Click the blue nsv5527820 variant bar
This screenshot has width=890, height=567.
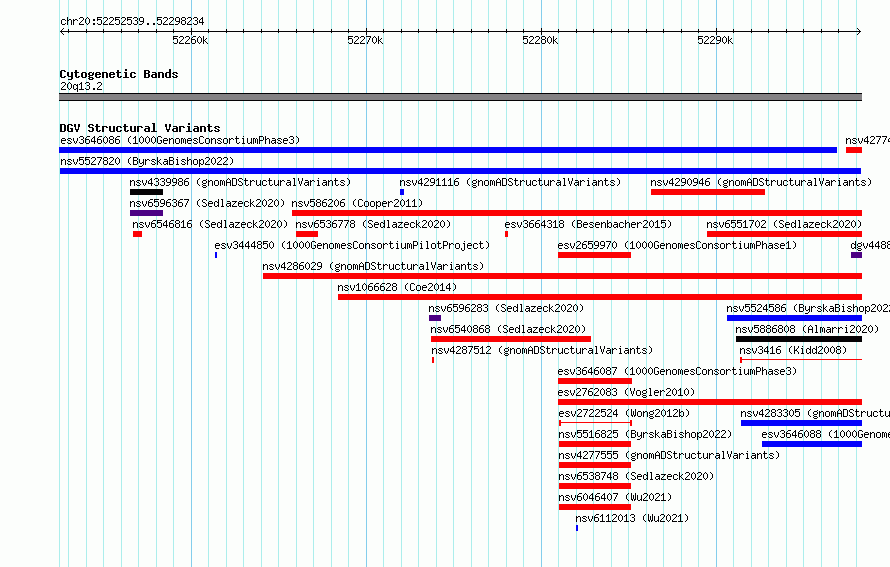coord(460,171)
